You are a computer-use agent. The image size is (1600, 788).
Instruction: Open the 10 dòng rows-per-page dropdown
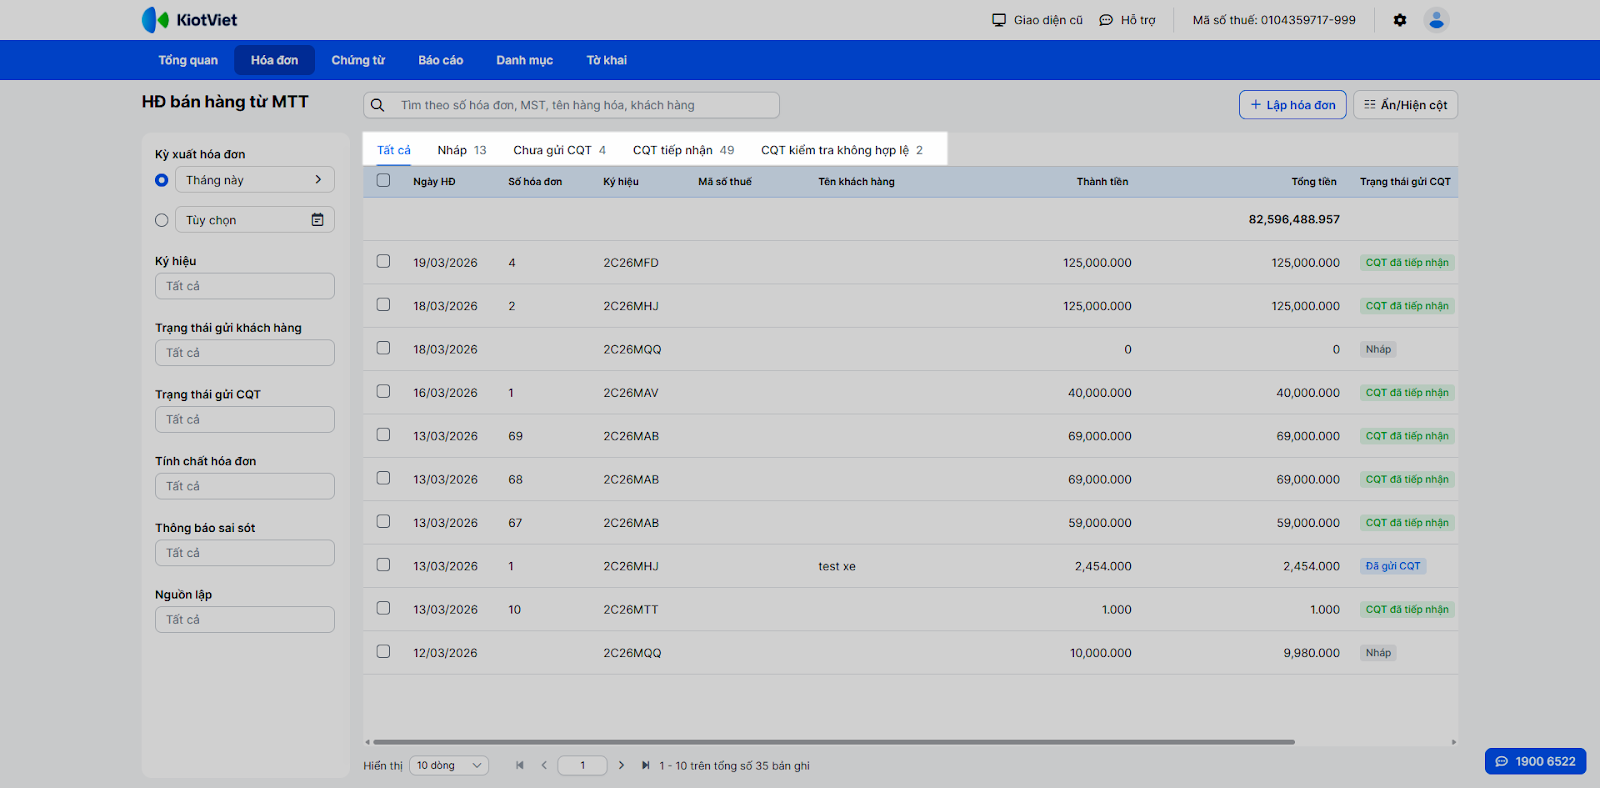point(449,766)
